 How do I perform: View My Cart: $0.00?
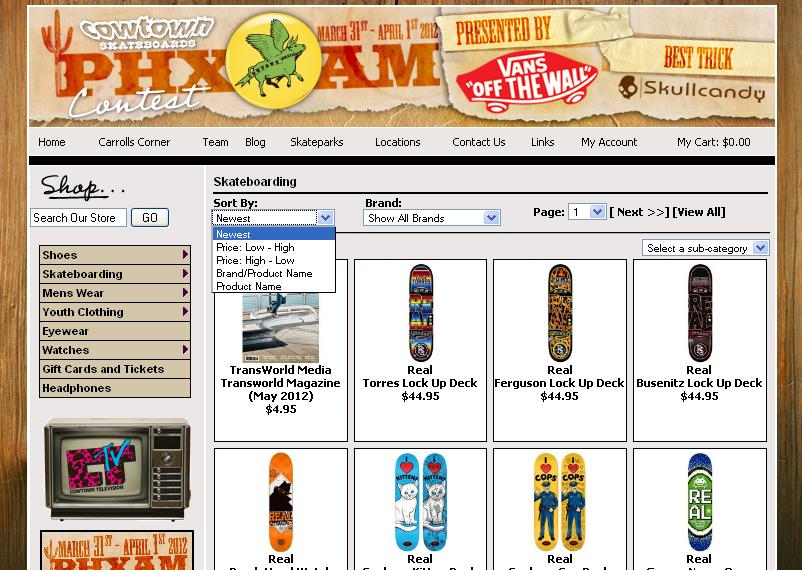tap(714, 142)
